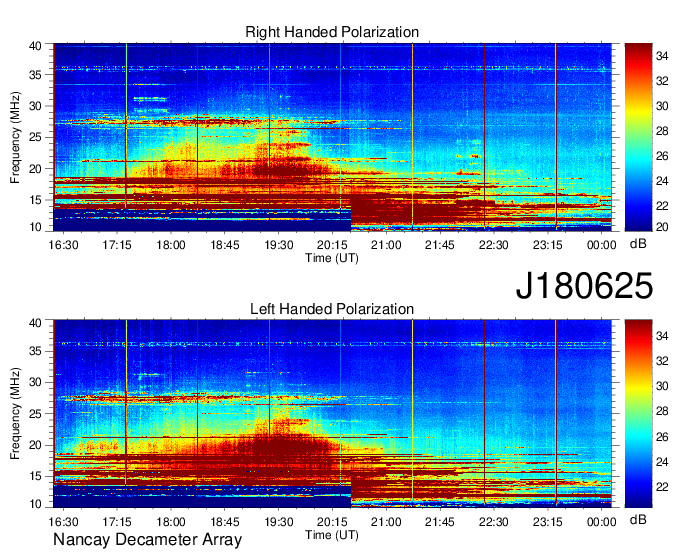Click 26 dB tick on Left Handed colorbar
680x552 pixels.
662,437
